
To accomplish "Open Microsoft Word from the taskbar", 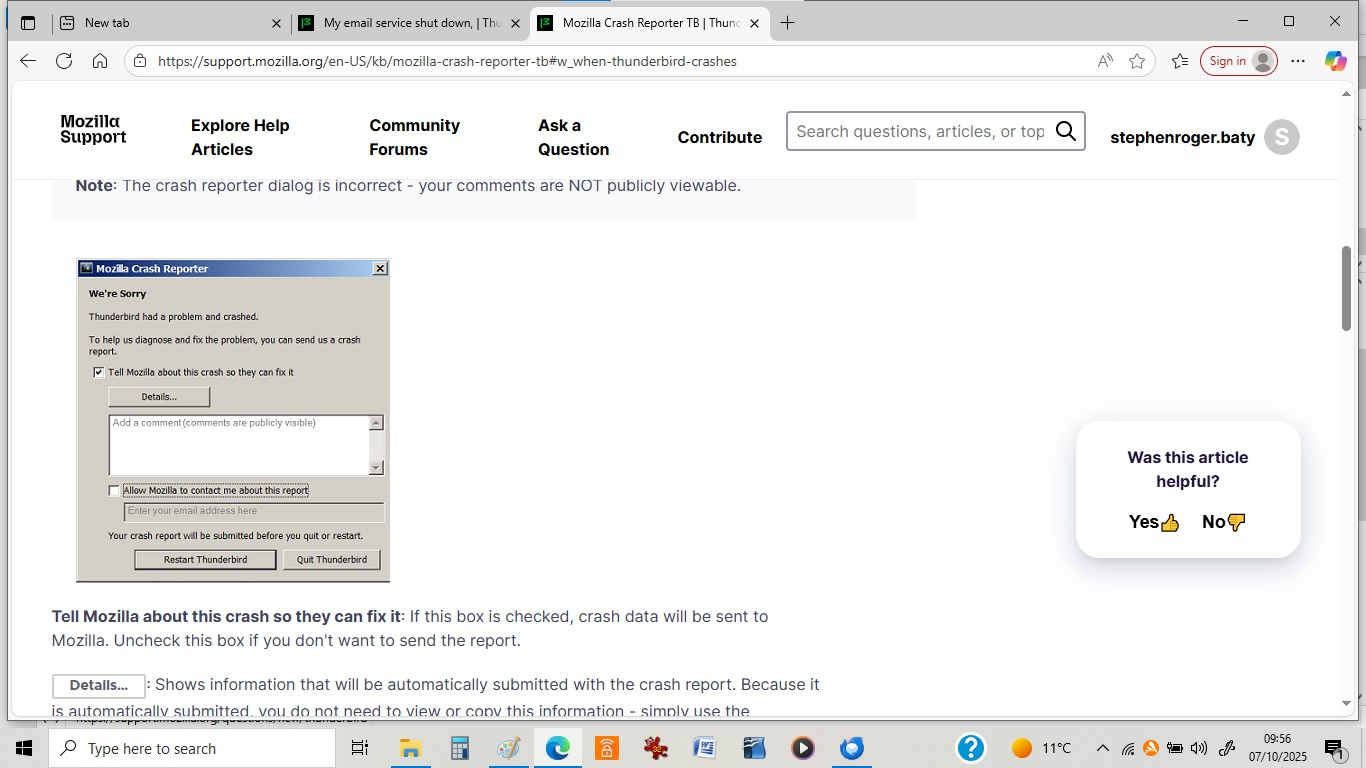I will 705,748.
